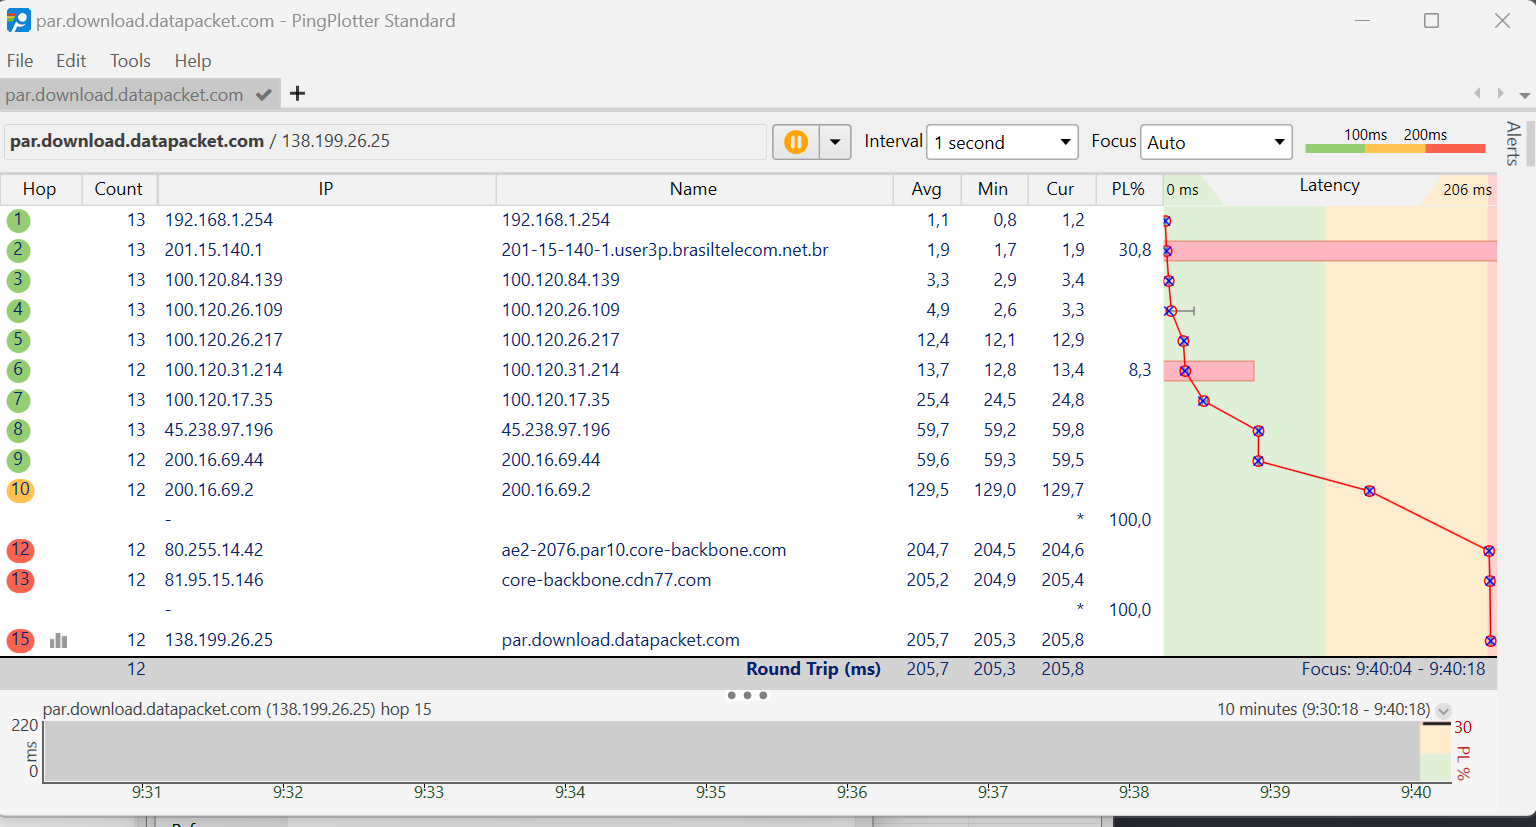Click the hop 4 green circle icon

[18, 310]
